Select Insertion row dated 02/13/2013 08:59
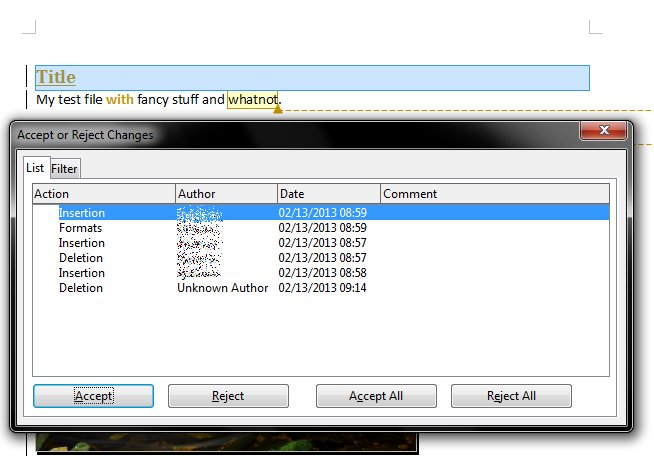The image size is (654, 467). pos(321,213)
